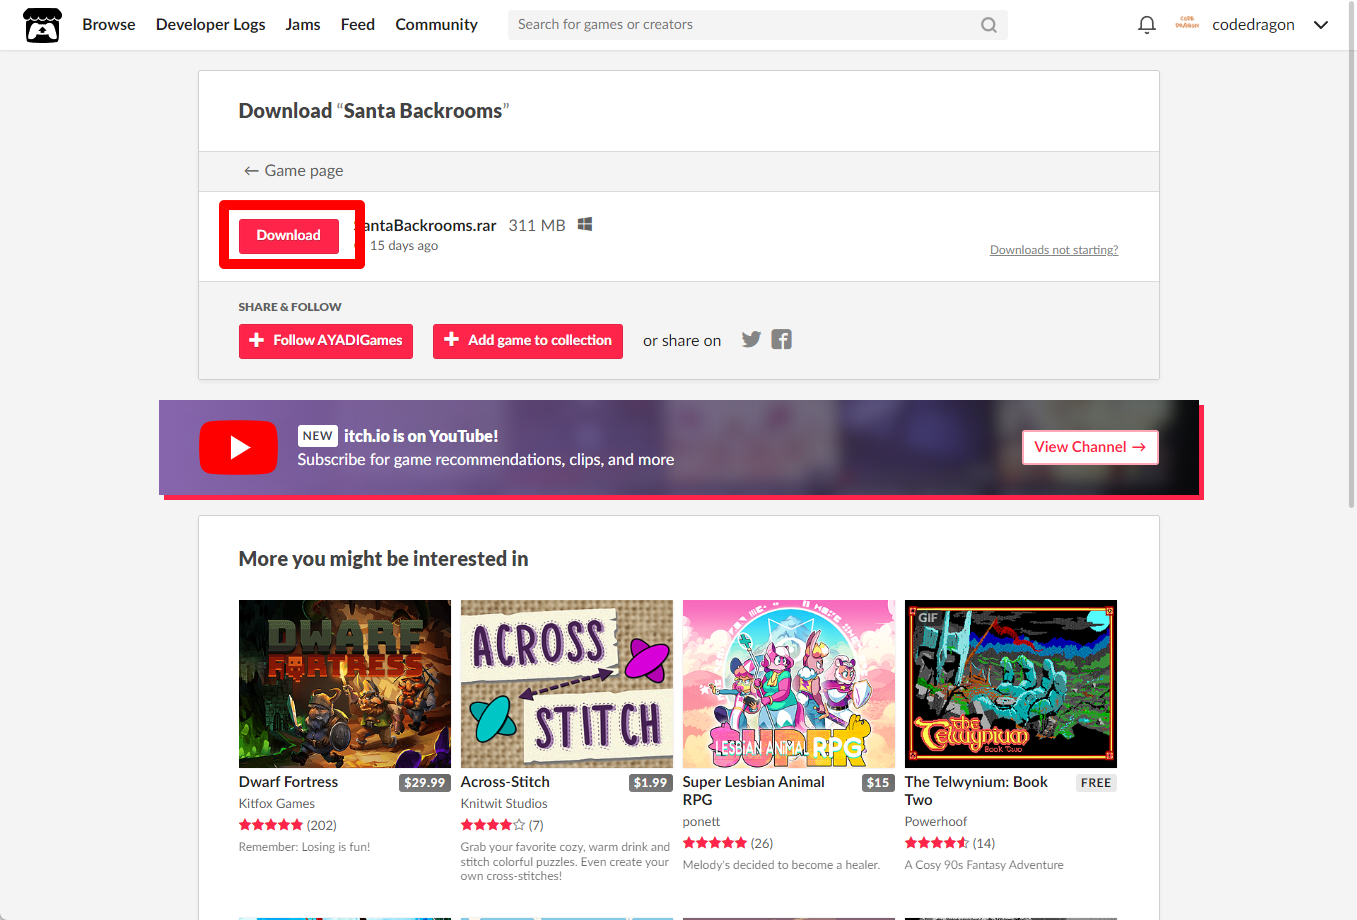Return to the Game page link
The height and width of the screenshot is (920, 1357).
(294, 171)
